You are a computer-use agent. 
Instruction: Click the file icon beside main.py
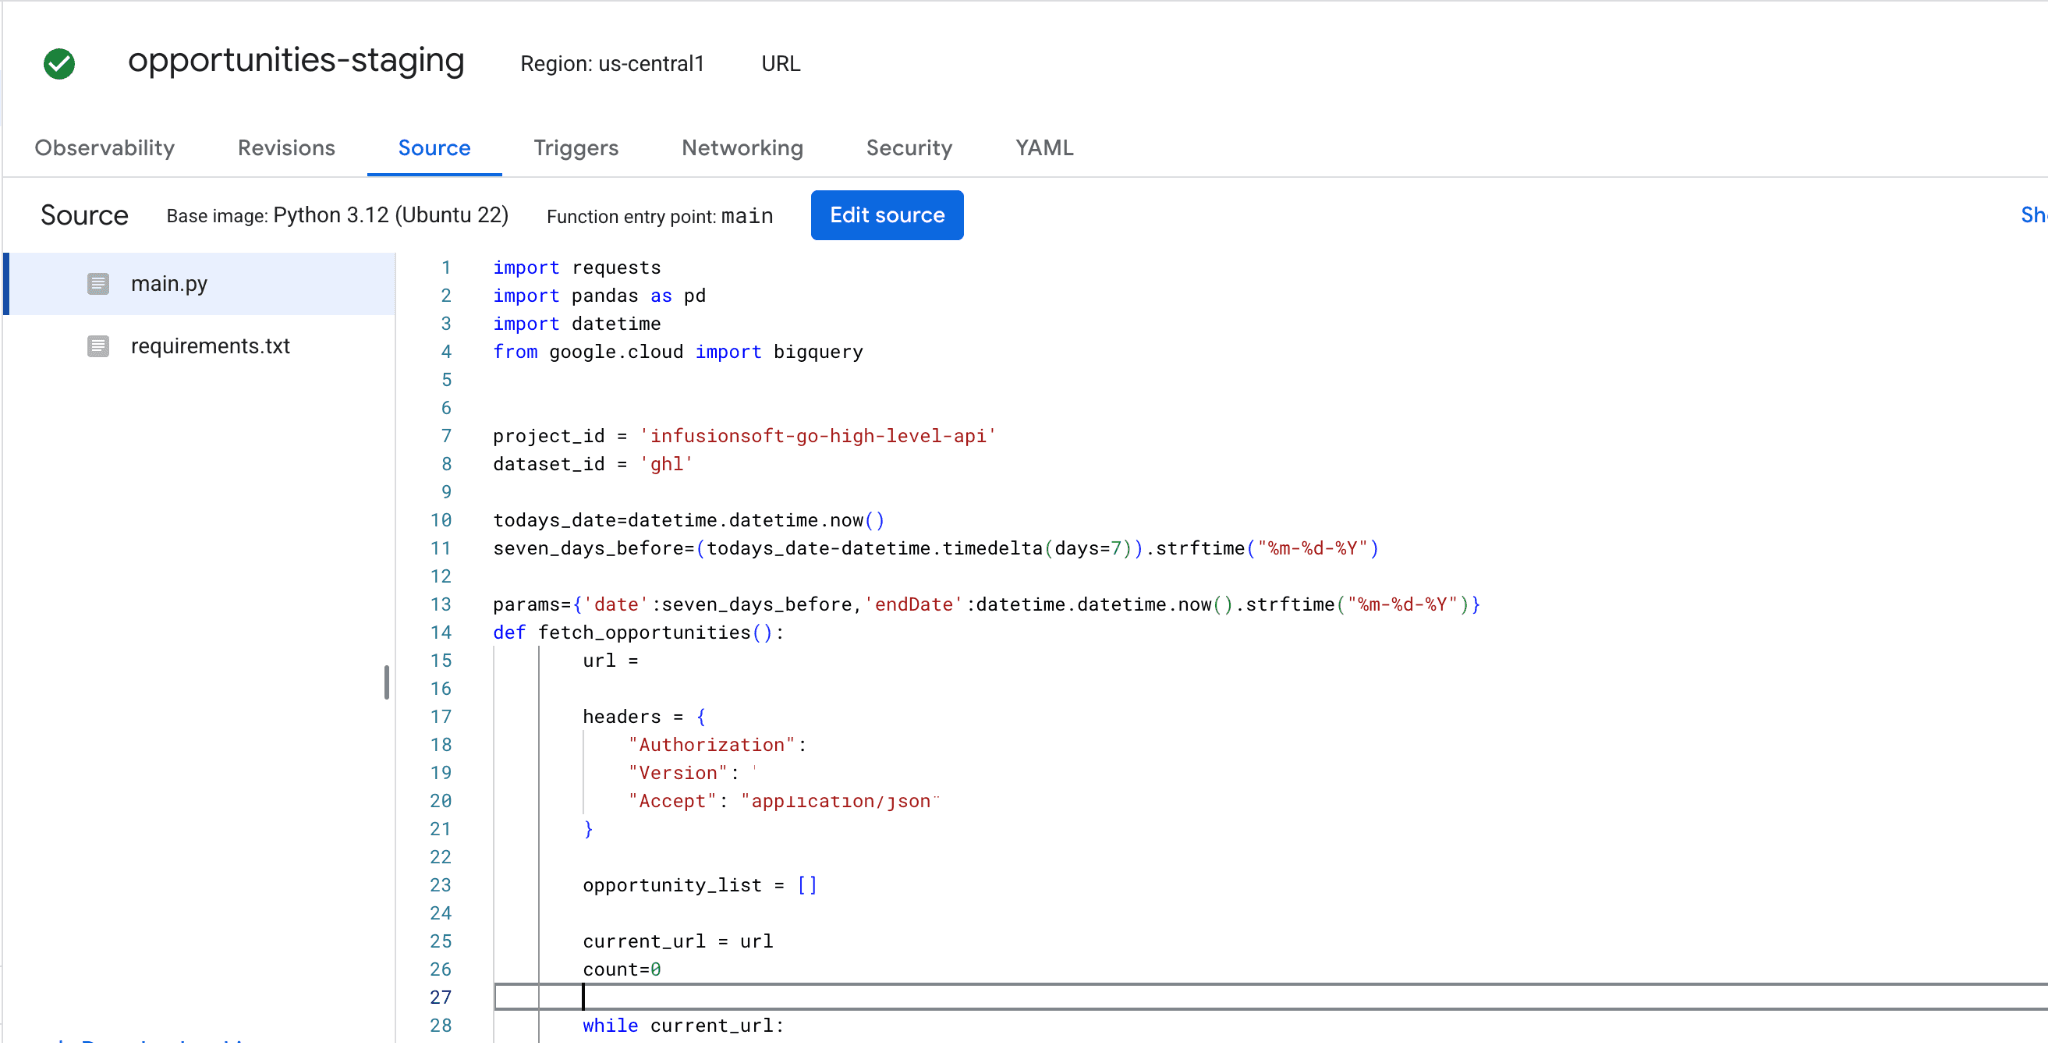coord(98,283)
